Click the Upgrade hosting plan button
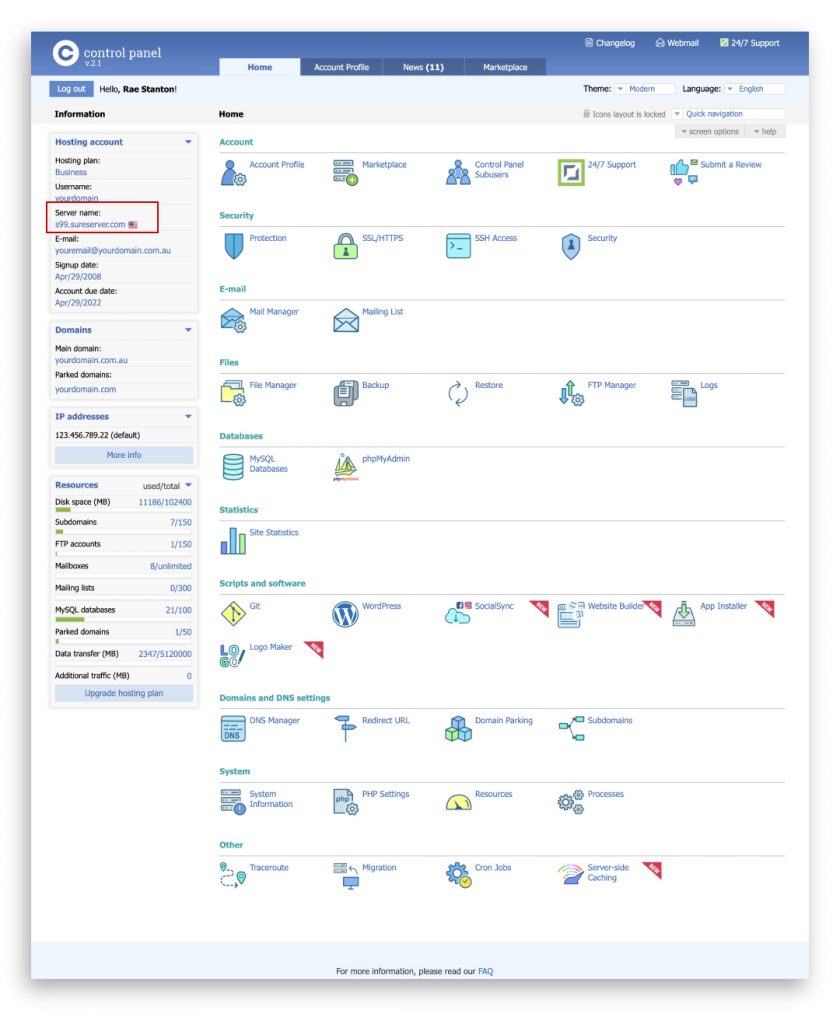840x1024 pixels. pyautogui.click(x=123, y=693)
